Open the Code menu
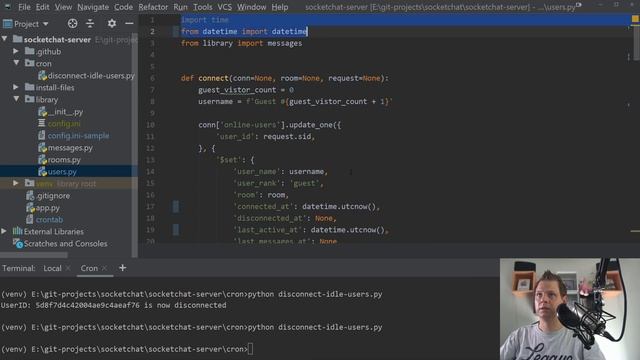This screenshot has height=360, width=640. click(x=123, y=7)
